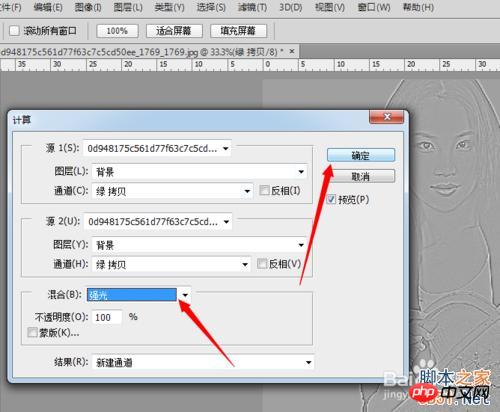Open the 源 2(U) file dropdown
The height and width of the screenshot is (412, 500).
(158, 222)
